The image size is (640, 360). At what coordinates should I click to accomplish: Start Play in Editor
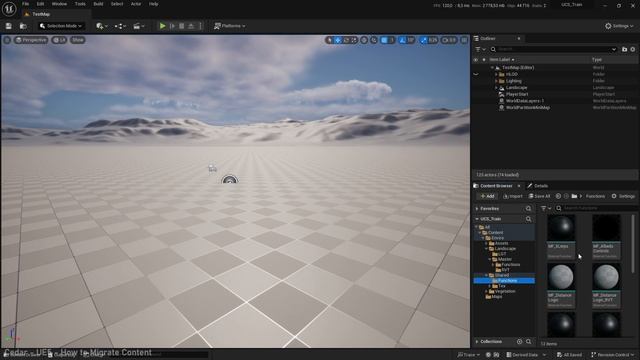click(x=162, y=26)
